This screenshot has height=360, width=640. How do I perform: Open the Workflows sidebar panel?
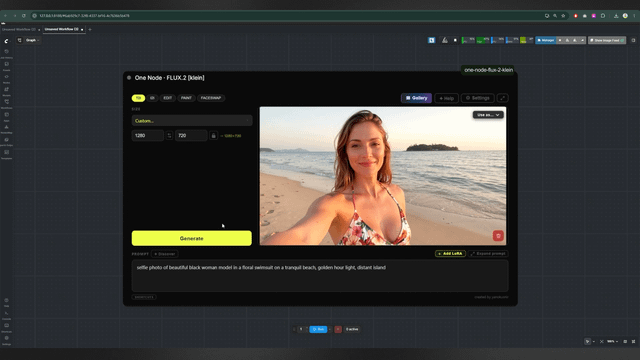point(7,104)
